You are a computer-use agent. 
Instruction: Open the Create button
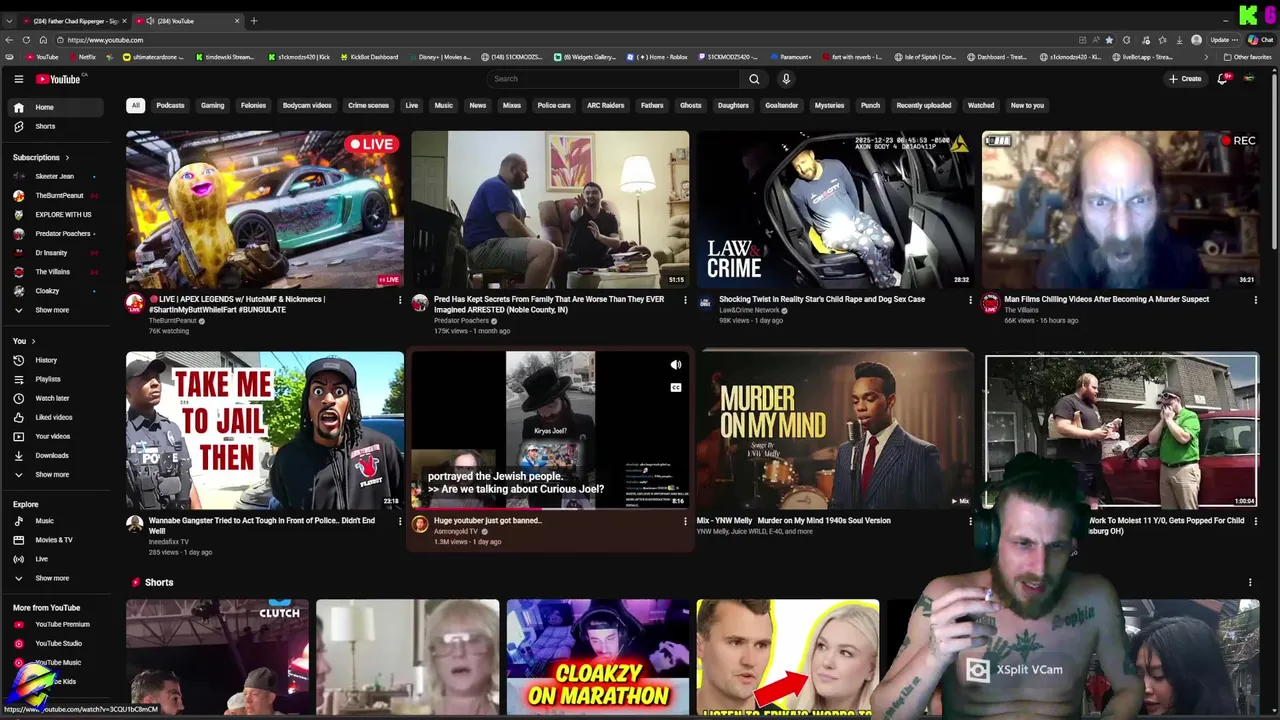coord(1185,79)
